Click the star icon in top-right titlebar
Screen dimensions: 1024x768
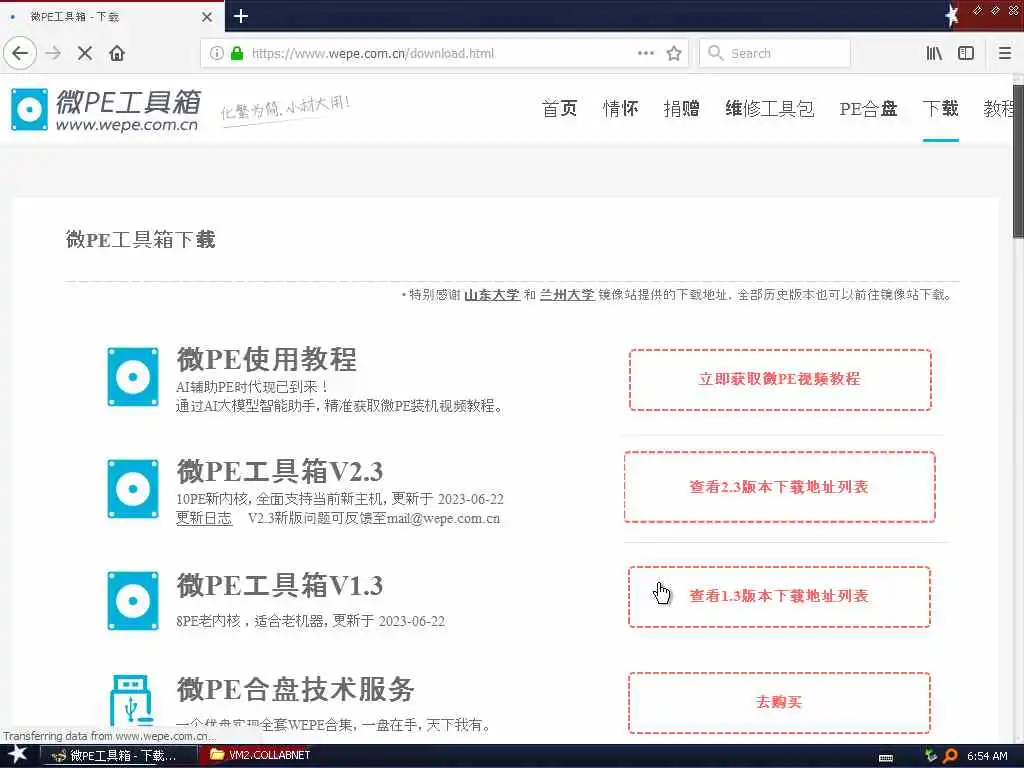pos(952,15)
